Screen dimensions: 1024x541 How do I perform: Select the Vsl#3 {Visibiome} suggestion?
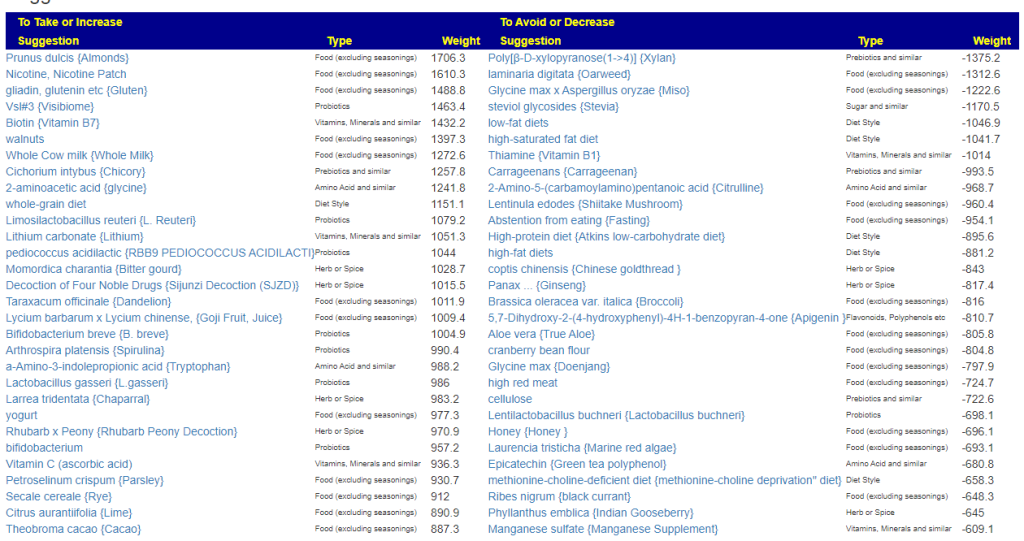pos(50,107)
